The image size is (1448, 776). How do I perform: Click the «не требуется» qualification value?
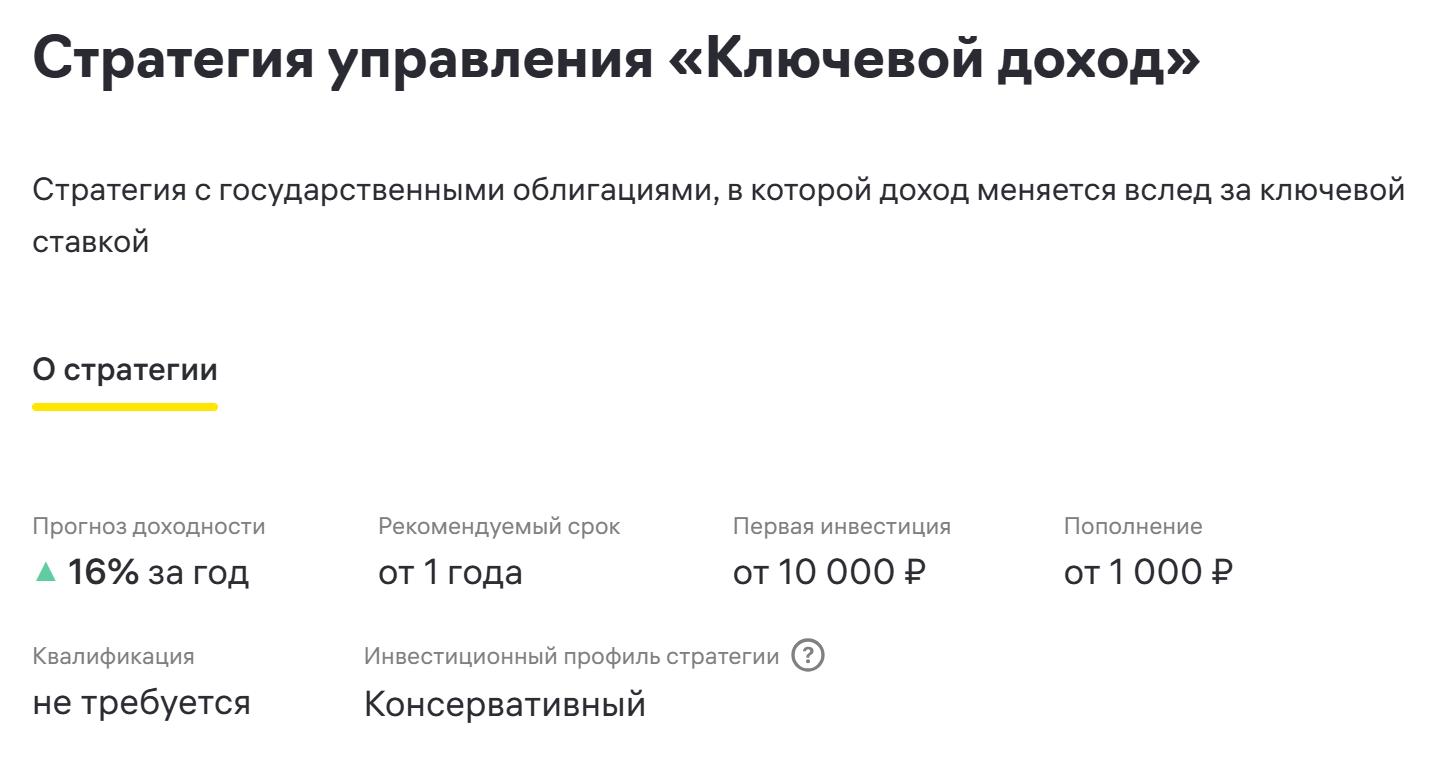[141, 703]
